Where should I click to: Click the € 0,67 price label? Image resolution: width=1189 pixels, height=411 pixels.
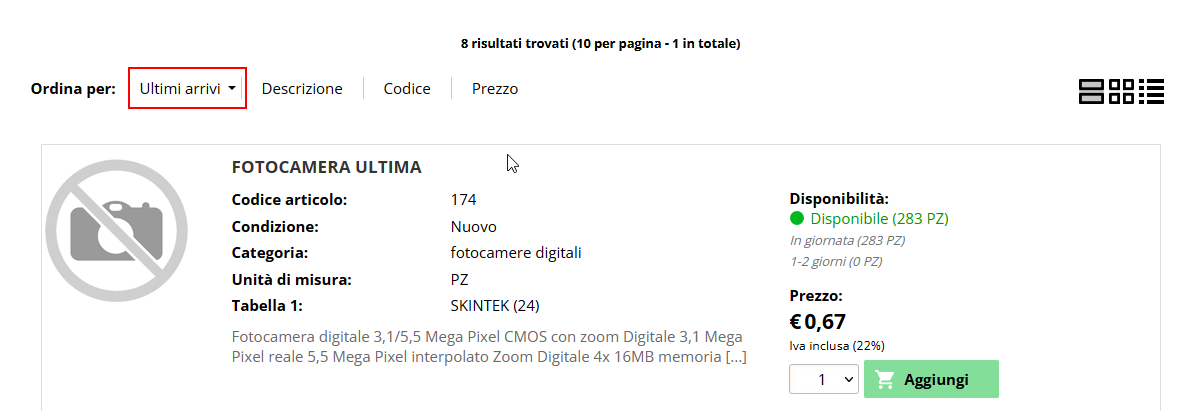(x=817, y=322)
